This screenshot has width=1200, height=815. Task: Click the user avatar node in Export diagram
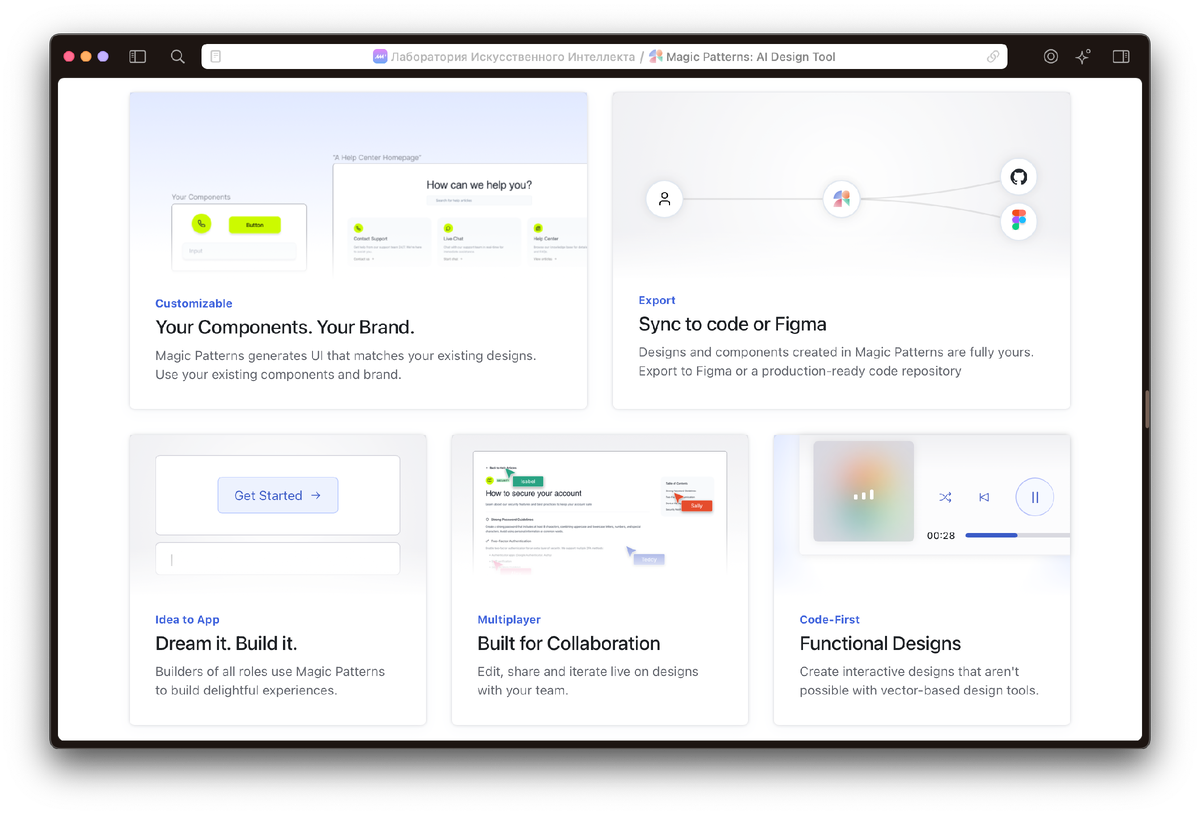click(x=664, y=199)
